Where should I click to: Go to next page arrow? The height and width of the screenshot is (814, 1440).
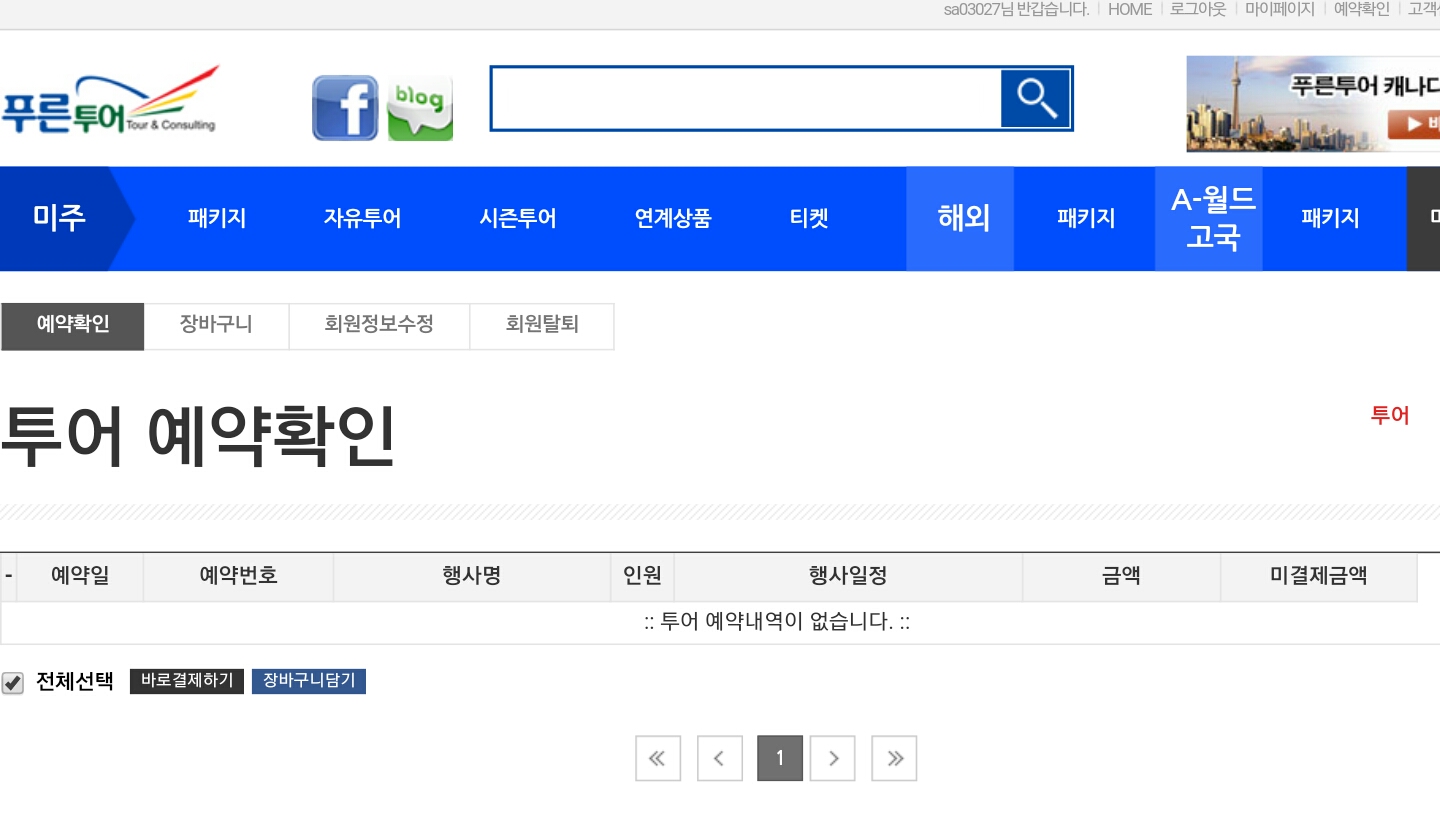pyautogui.click(x=833, y=758)
